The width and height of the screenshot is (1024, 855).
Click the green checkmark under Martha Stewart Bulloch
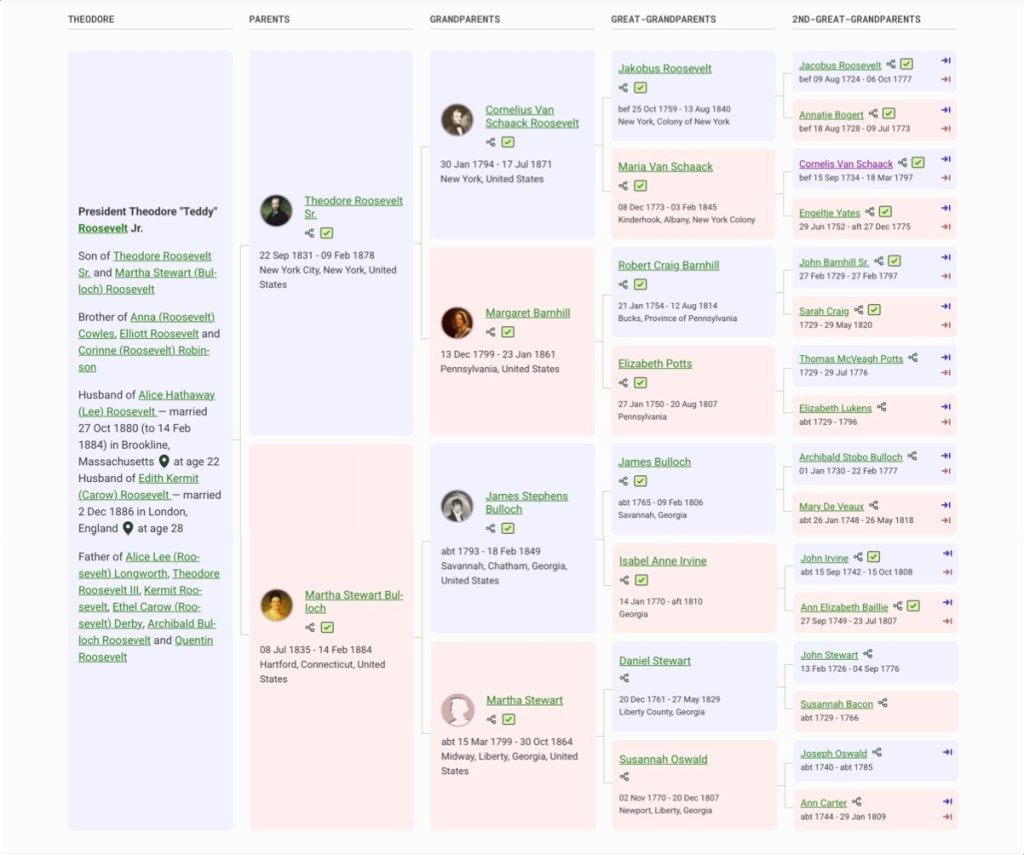[327, 627]
